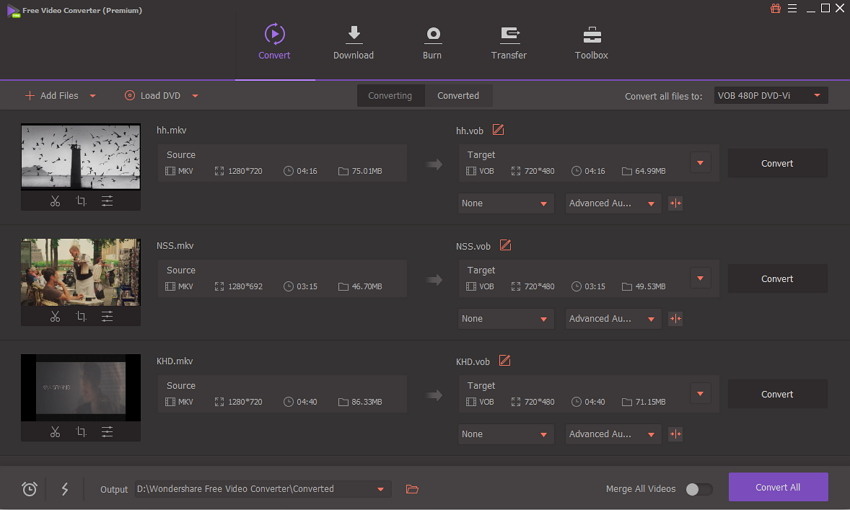Screen dimensions: 850x510
Task: Crop the NSS.mkv video
Action: tap(81, 317)
